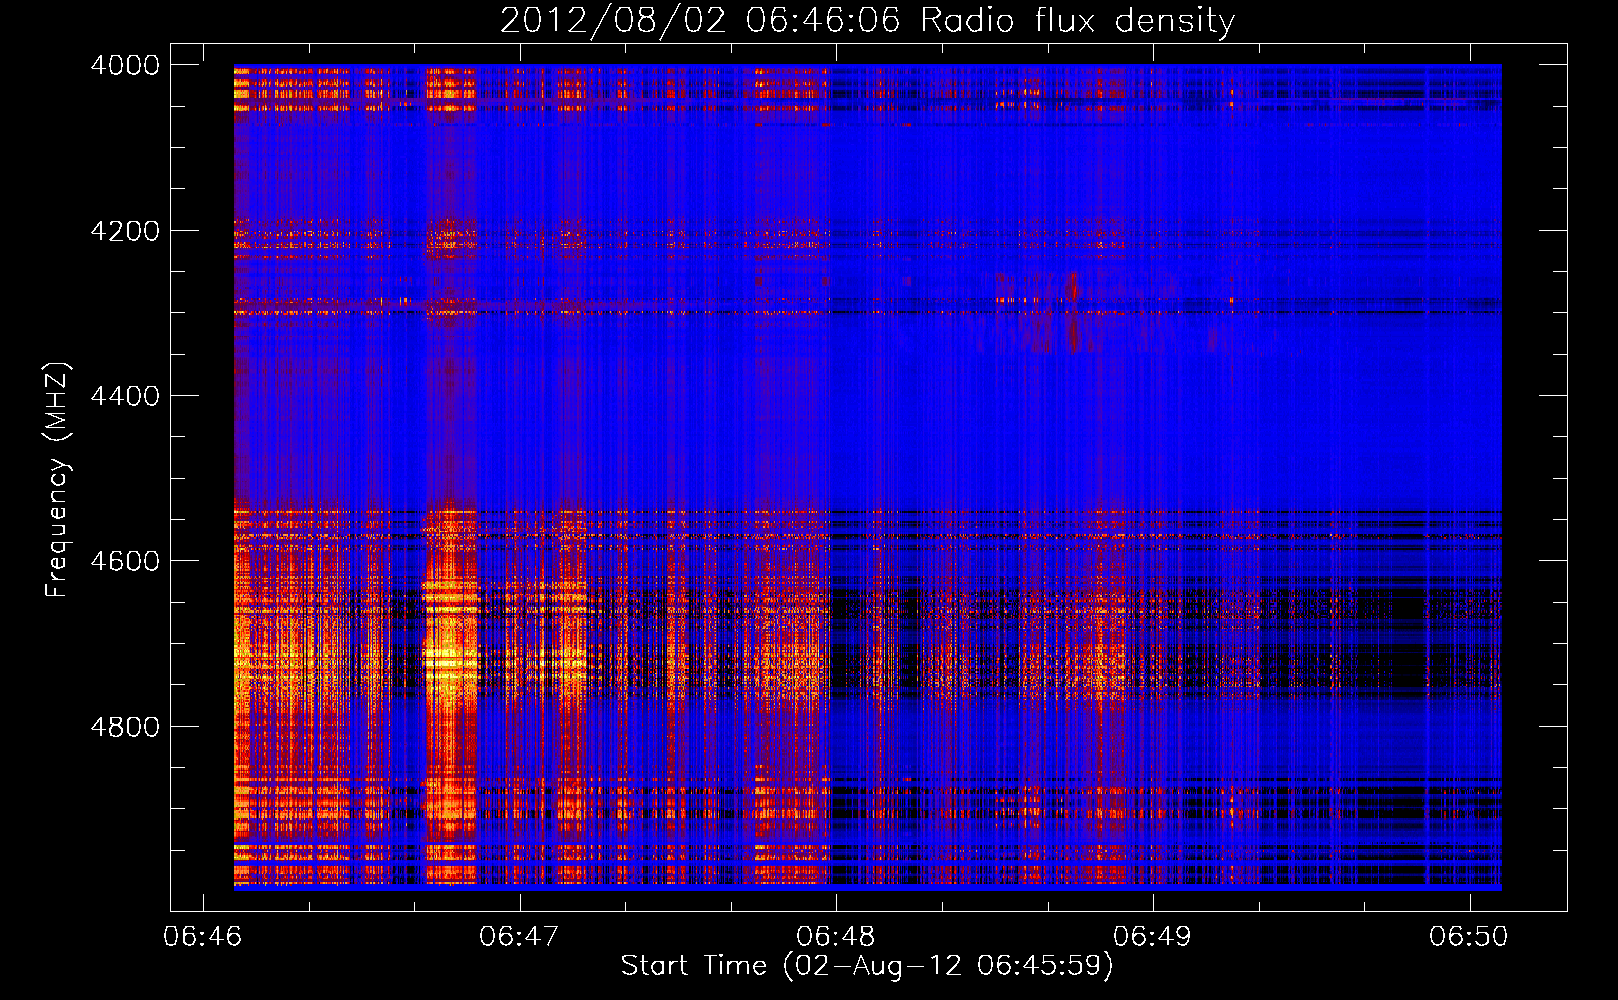1618x1000 pixels.
Task: Click the 06:46 time axis label
Action: pos(203,936)
